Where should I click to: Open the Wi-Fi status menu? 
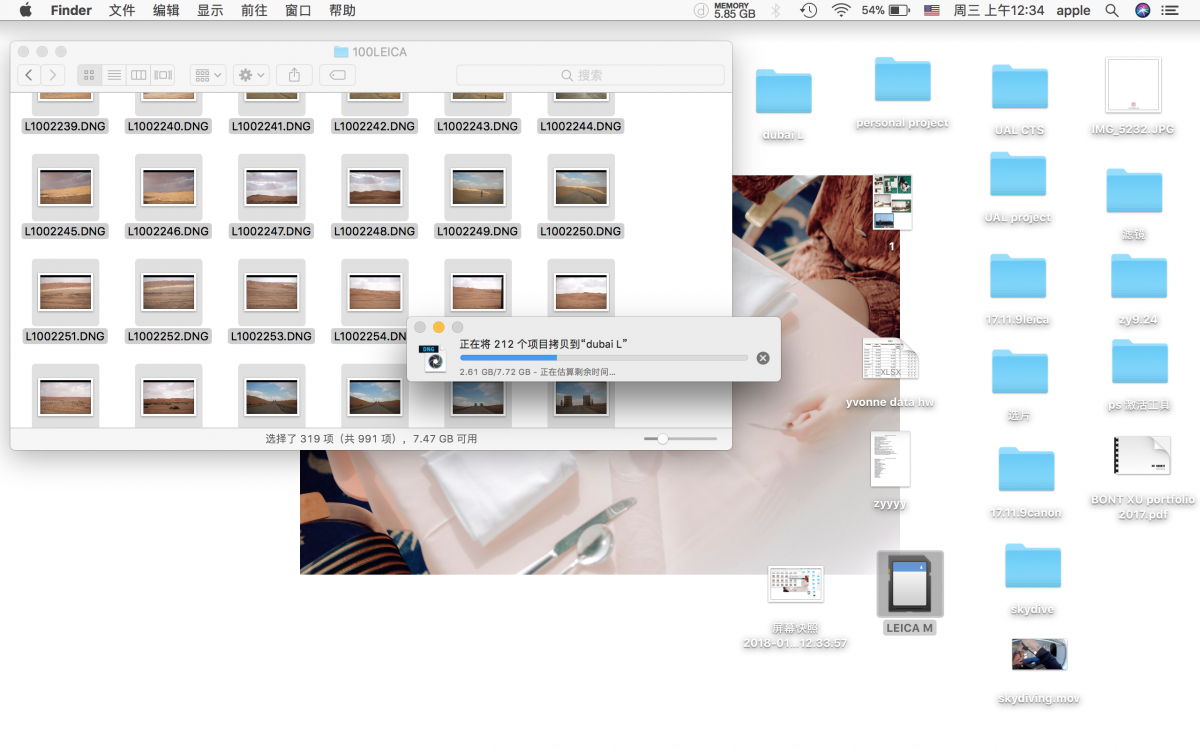pos(841,10)
